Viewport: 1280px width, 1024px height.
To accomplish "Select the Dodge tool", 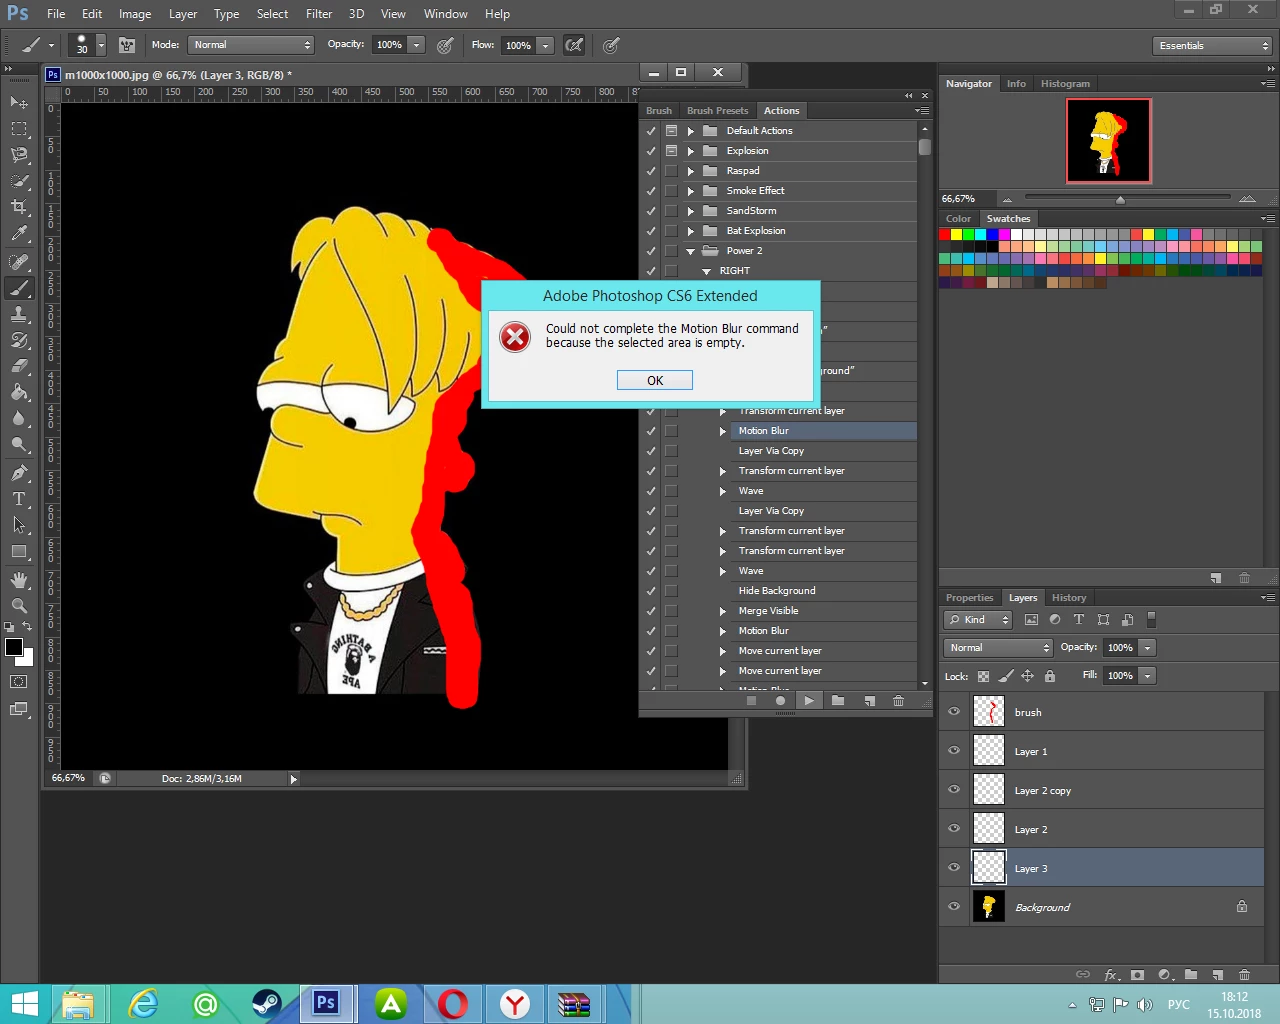I will 19,444.
